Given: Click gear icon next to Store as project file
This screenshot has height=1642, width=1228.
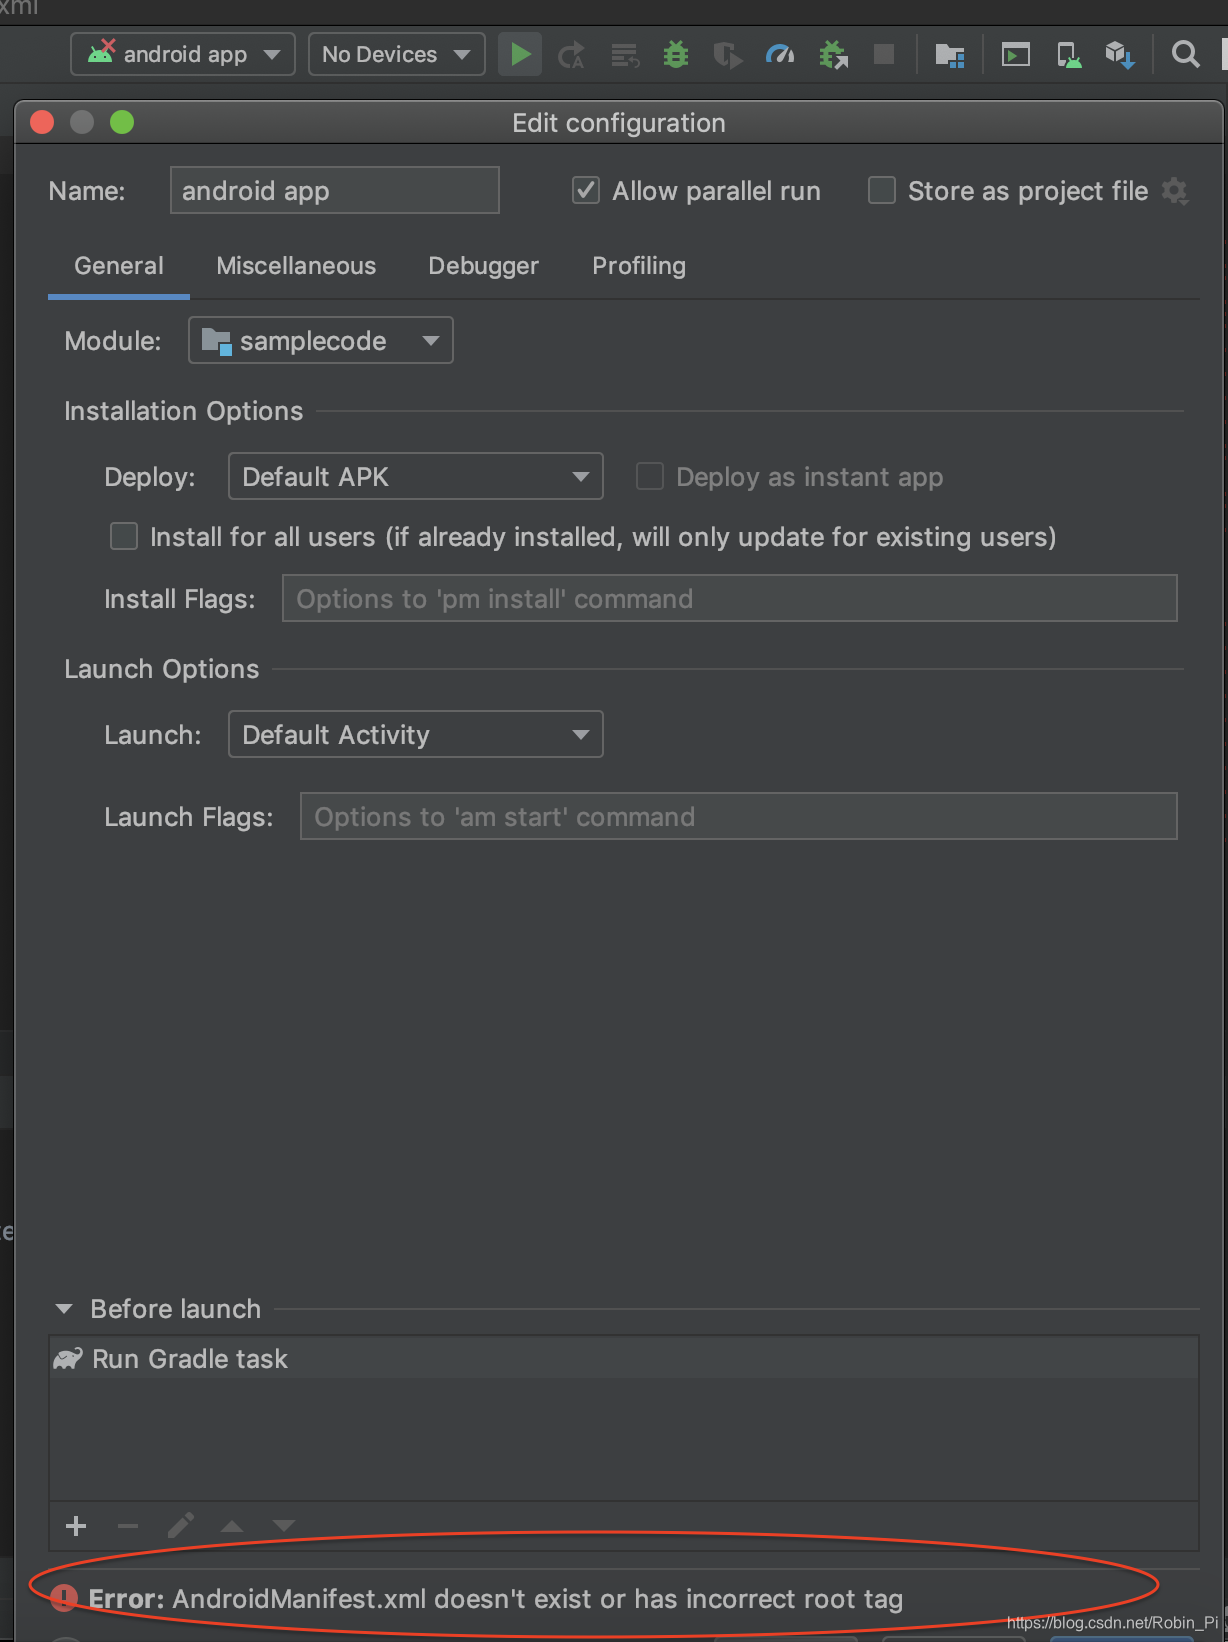Looking at the screenshot, I should pos(1175,191).
